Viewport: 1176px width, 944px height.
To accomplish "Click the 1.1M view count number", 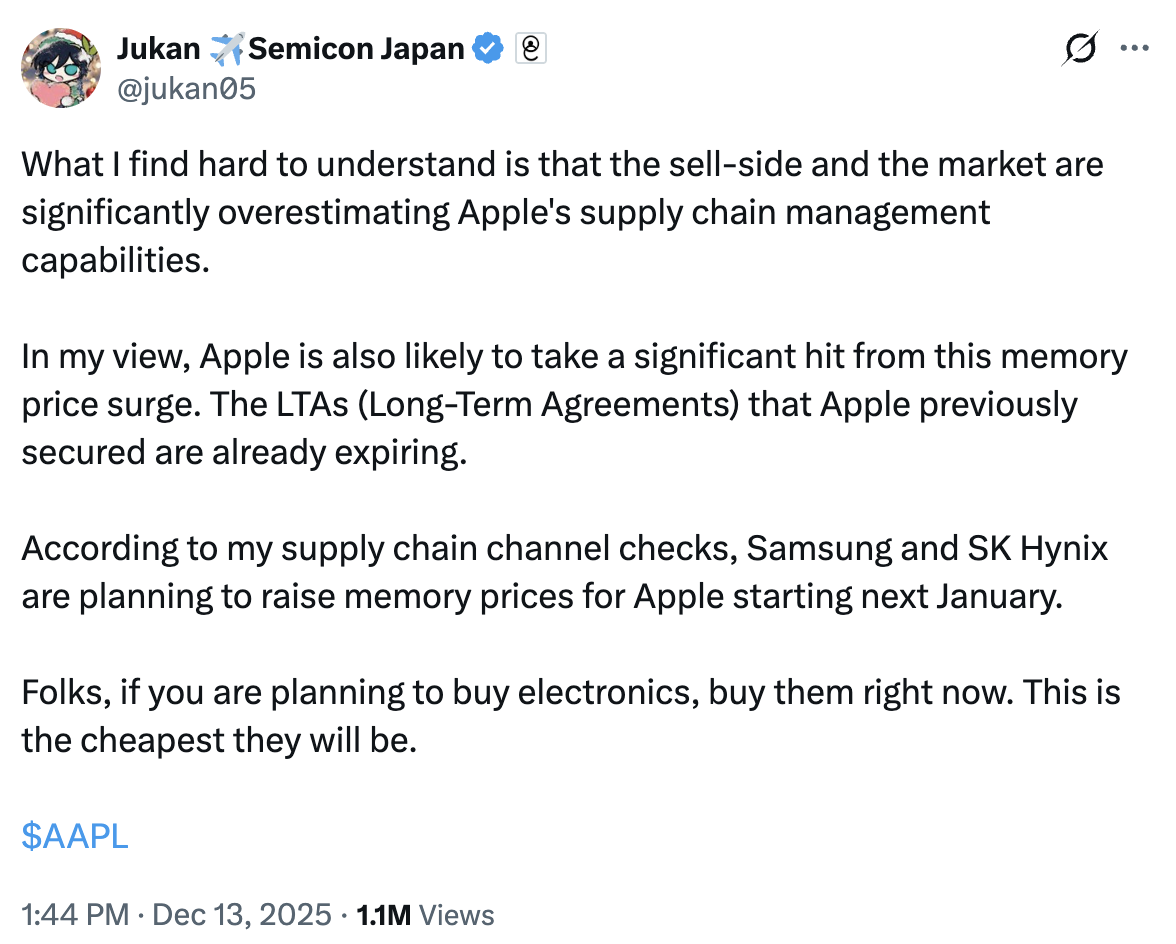I will click(381, 914).
